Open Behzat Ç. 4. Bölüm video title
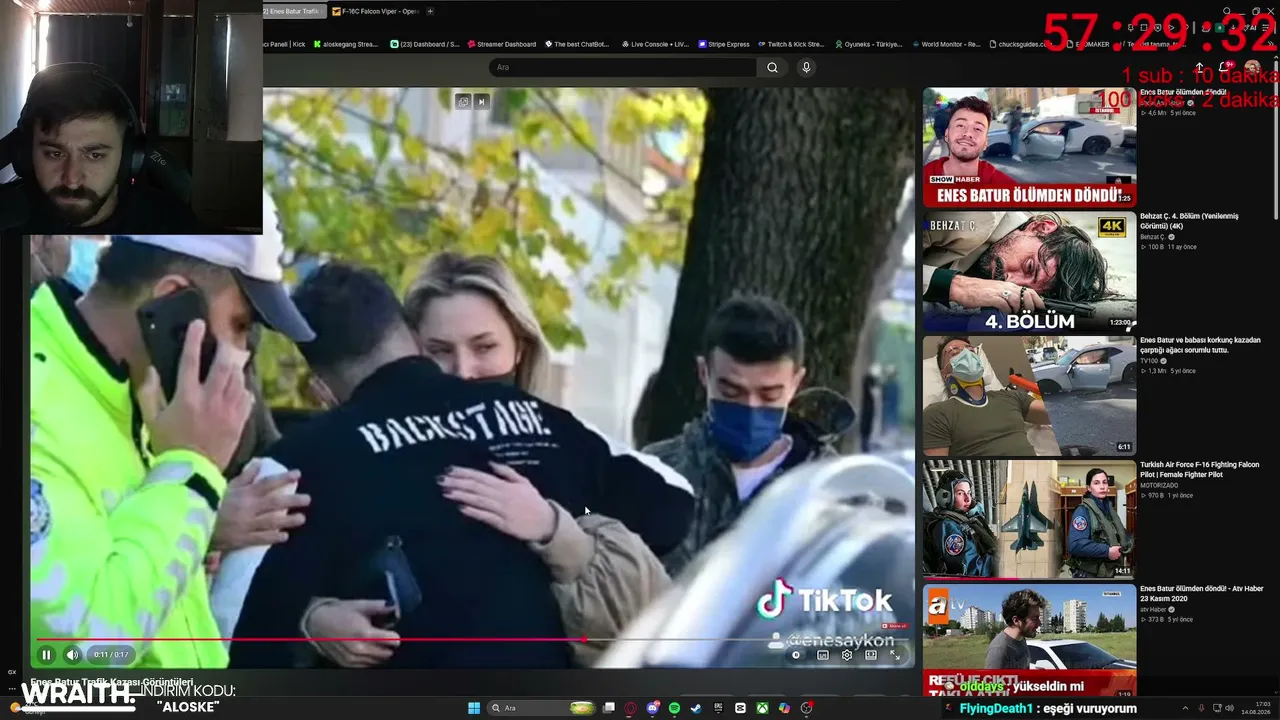This screenshot has height=720, width=1280. tap(1189, 221)
